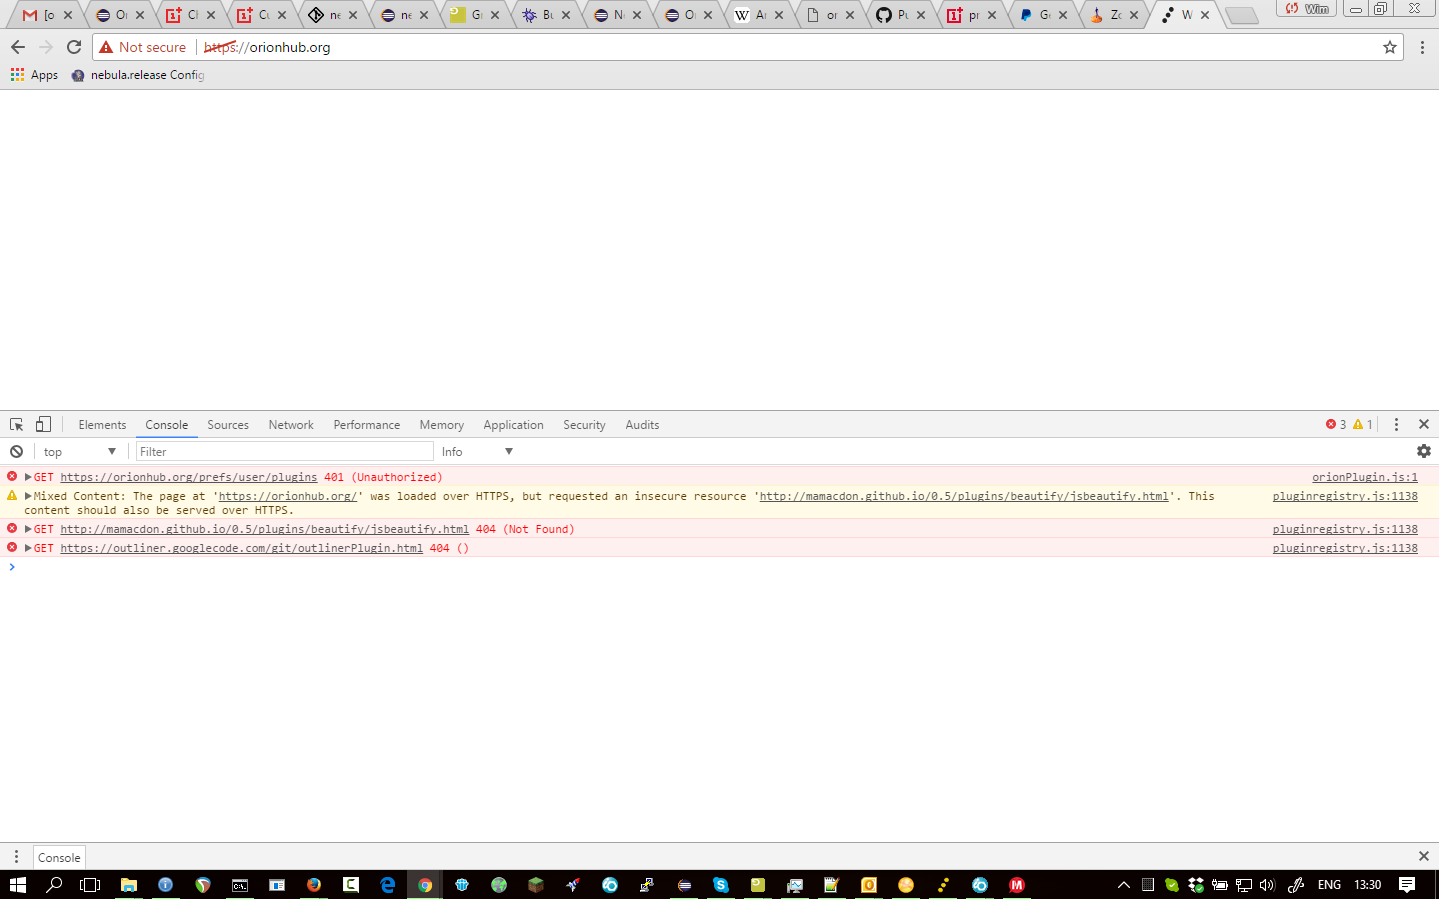Open the top frame context dropdown
1439x899 pixels.
[79, 451]
